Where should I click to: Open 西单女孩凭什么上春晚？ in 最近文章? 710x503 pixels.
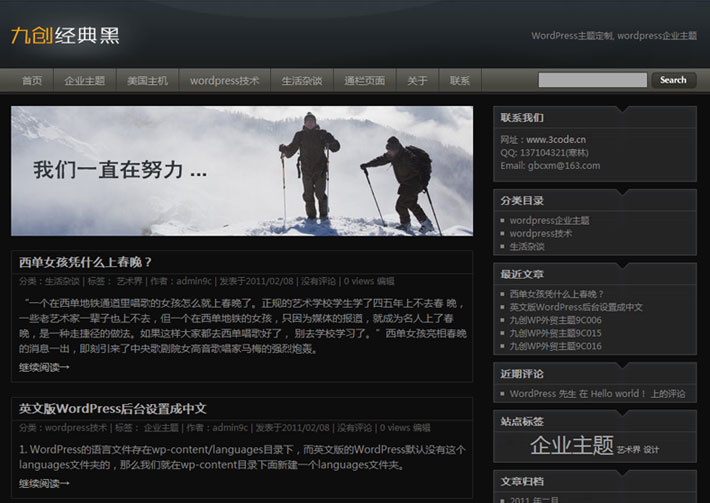tap(556, 294)
